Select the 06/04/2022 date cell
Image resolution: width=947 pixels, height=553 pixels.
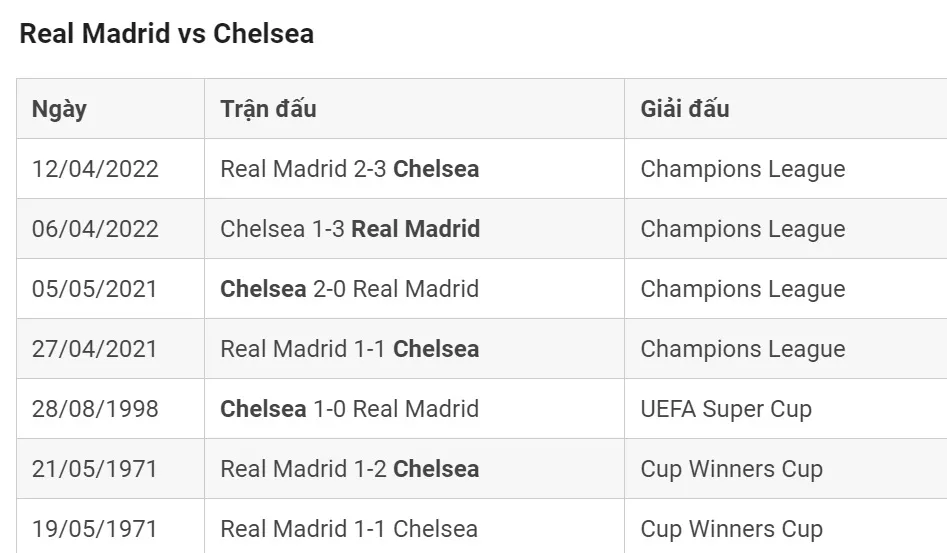coord(95,229)
